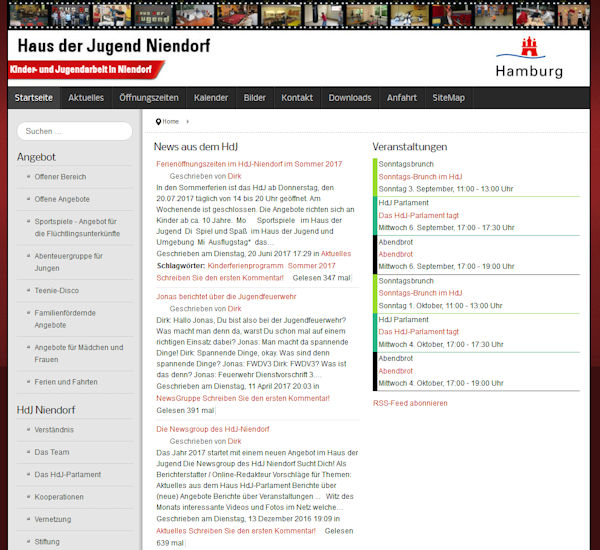Image resolution: width=600 pixels, height=550 pixels.
Task: Click the Sommer 2017 tag
Action: [311, 266]
